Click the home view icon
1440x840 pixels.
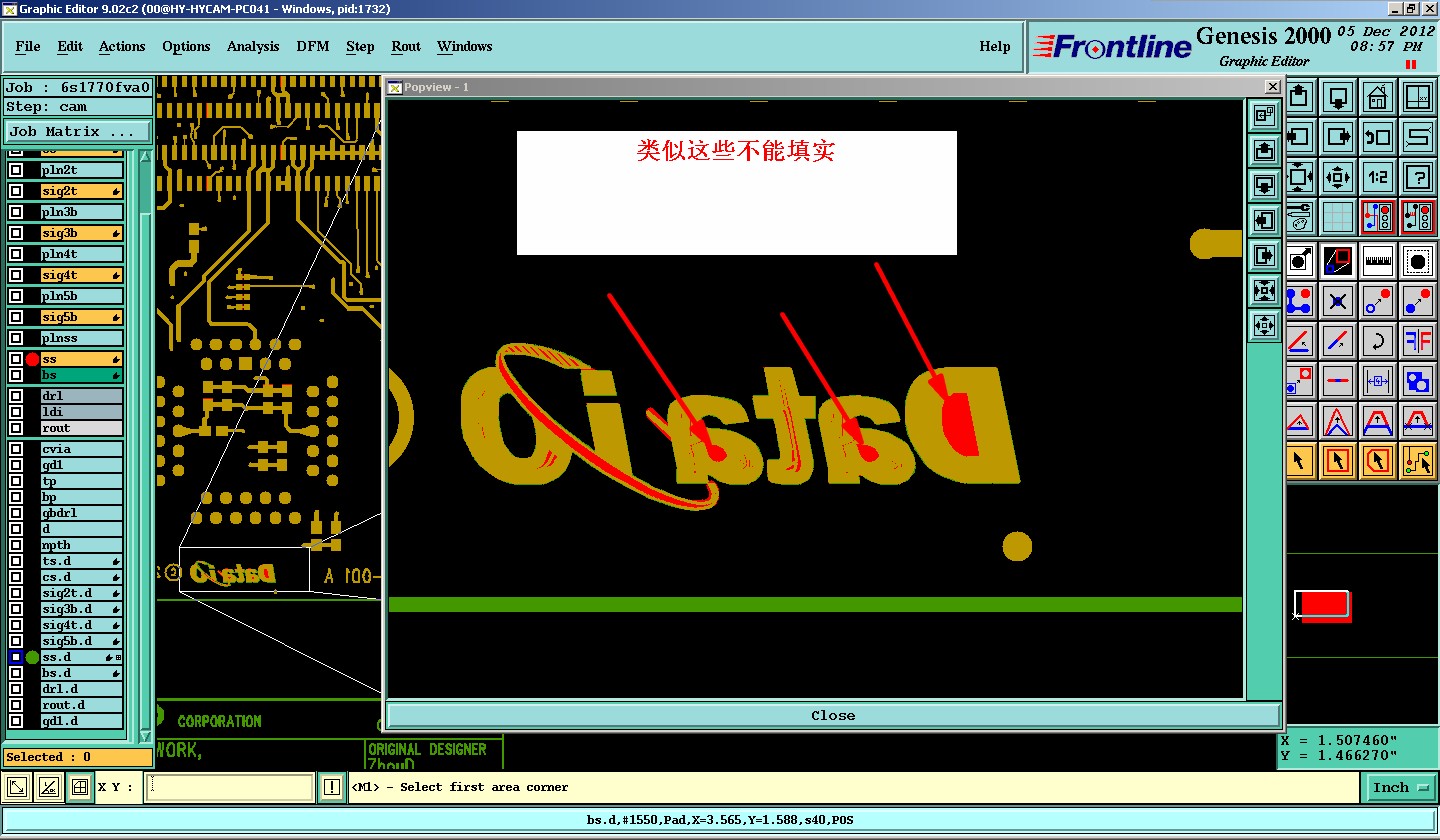[1377, 97]
